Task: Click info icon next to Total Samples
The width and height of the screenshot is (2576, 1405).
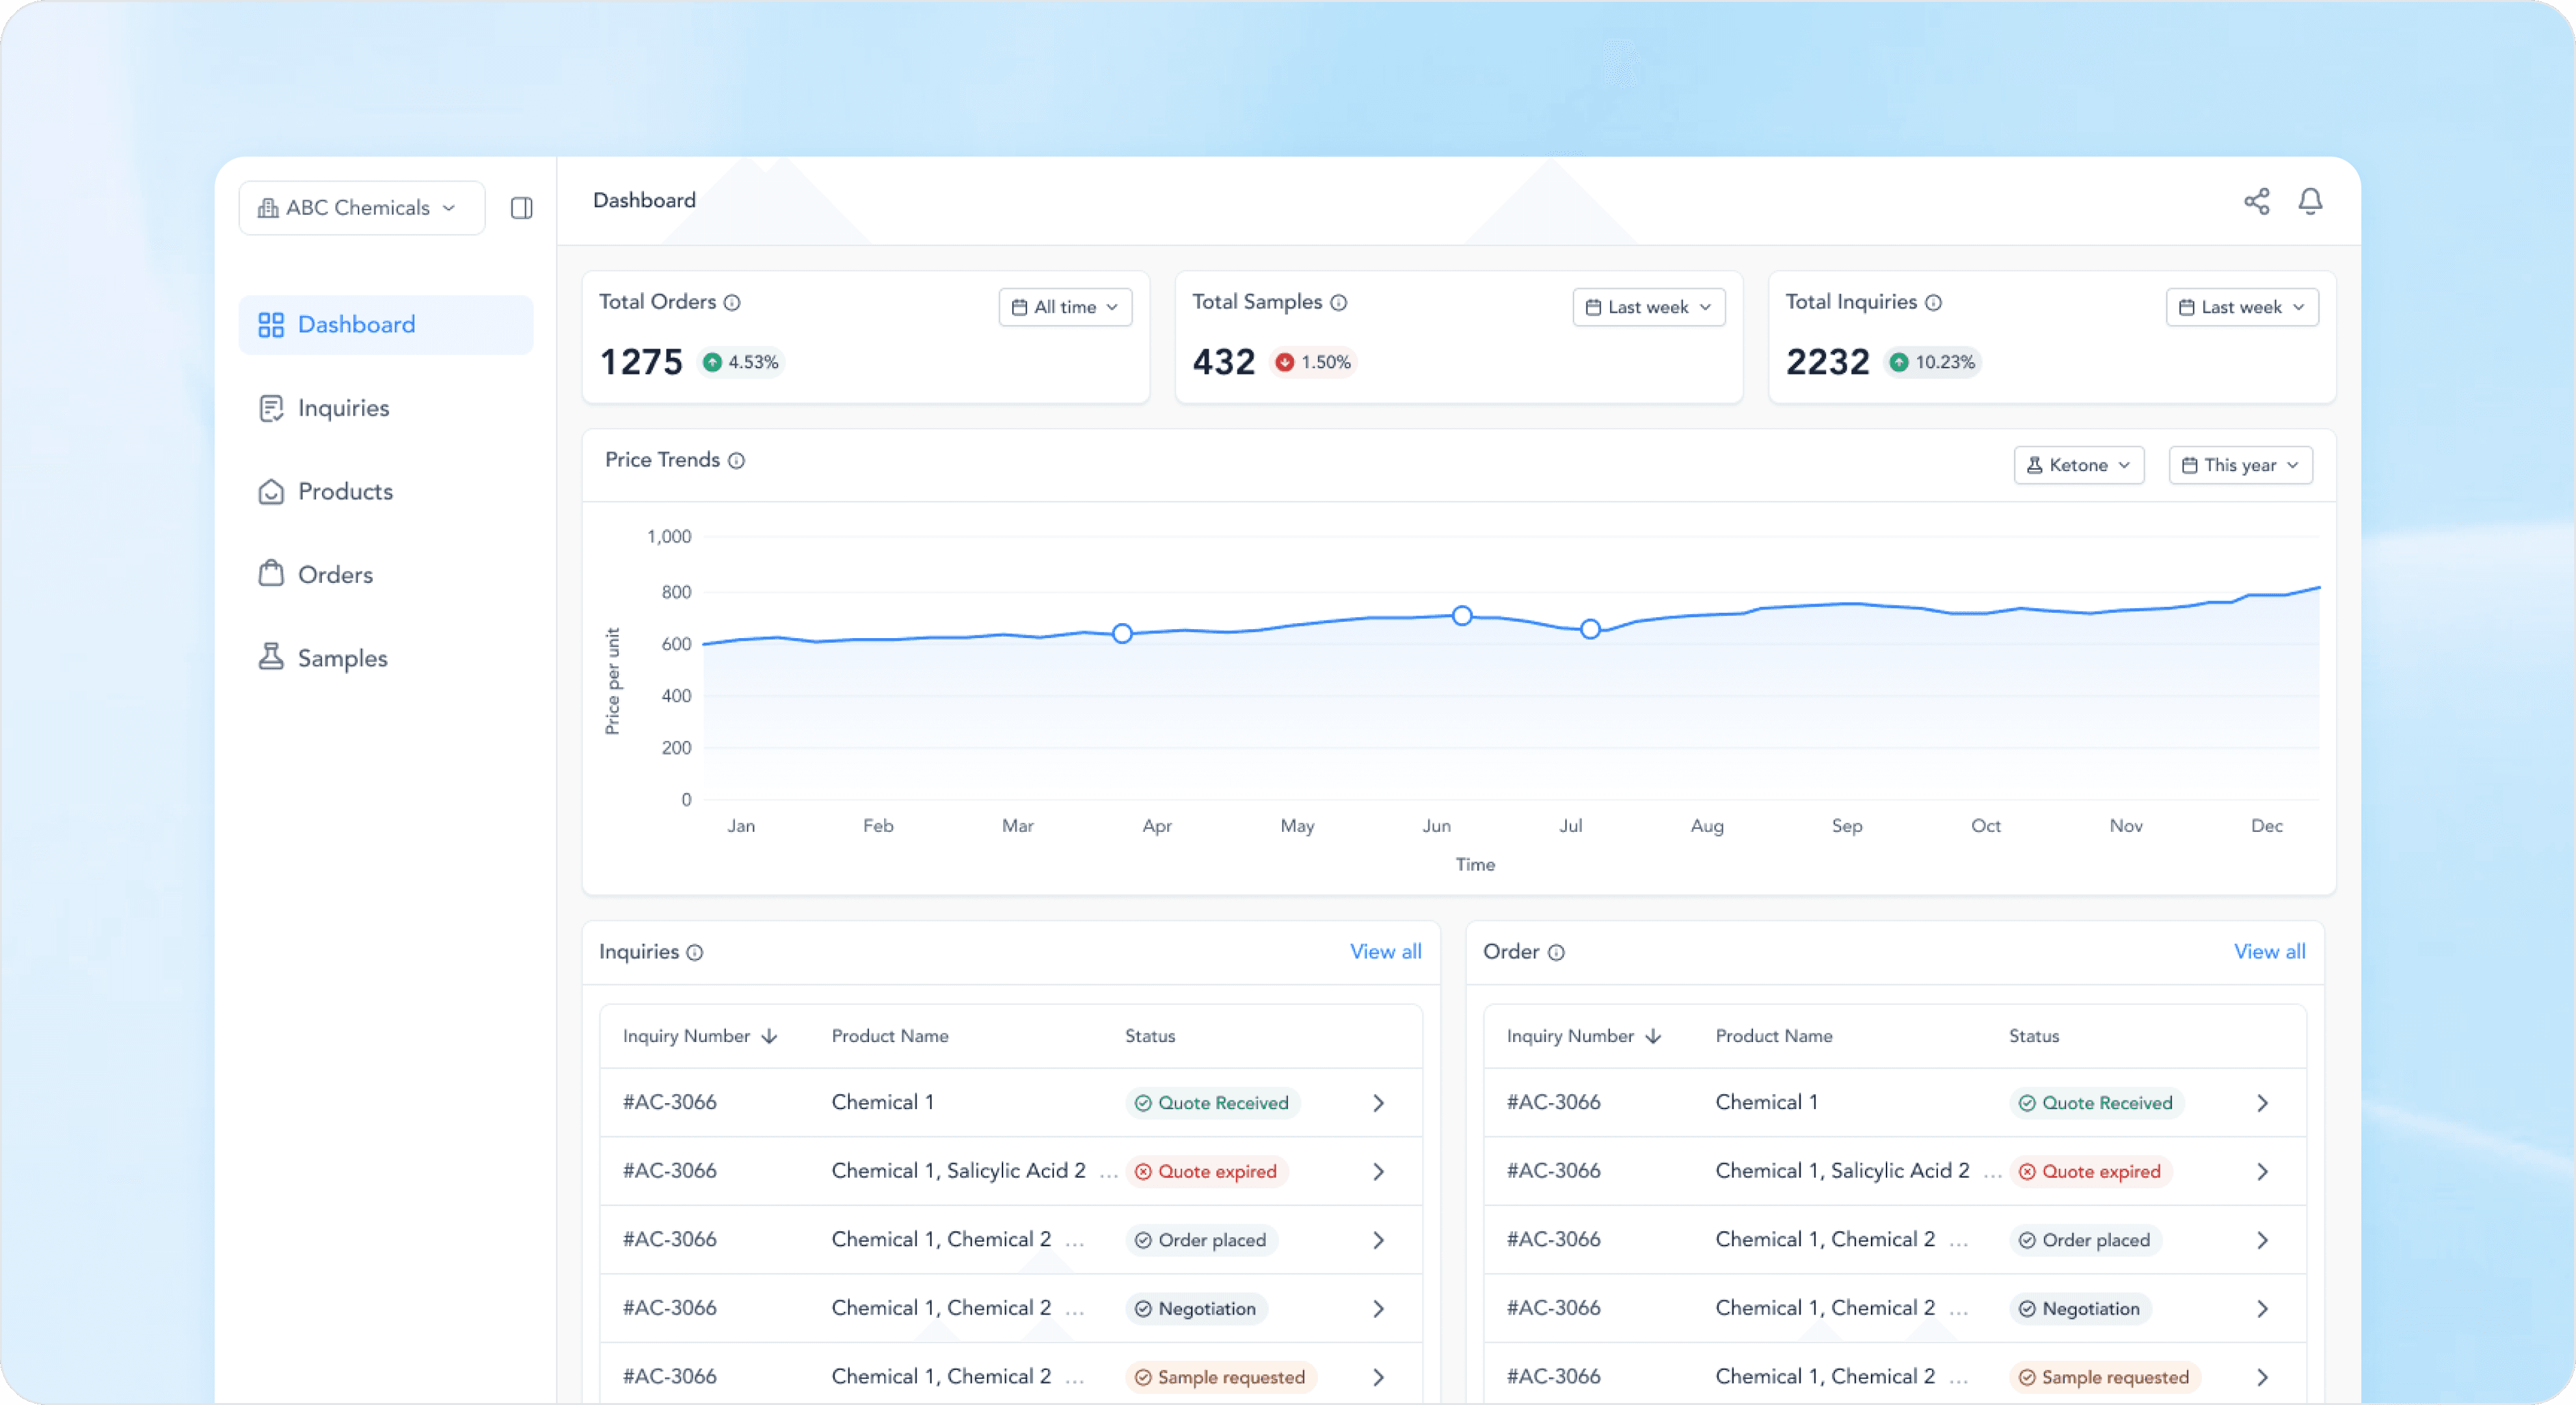Action: tap(1339, 303)
